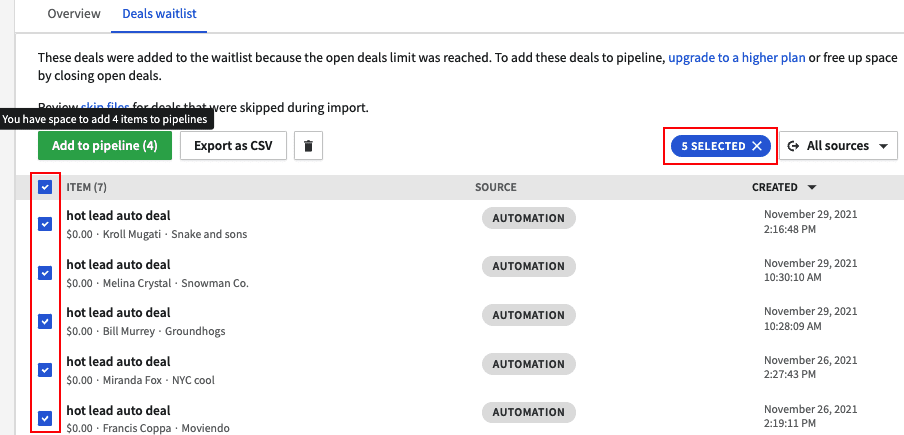This screenshot has height=435, width=904.
Task: Sort by the CREATED column header
Action: (x=775, y=187)
